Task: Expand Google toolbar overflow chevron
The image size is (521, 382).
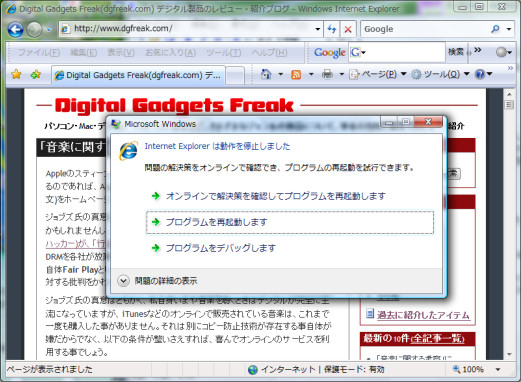Action: (x=478, y=50)
